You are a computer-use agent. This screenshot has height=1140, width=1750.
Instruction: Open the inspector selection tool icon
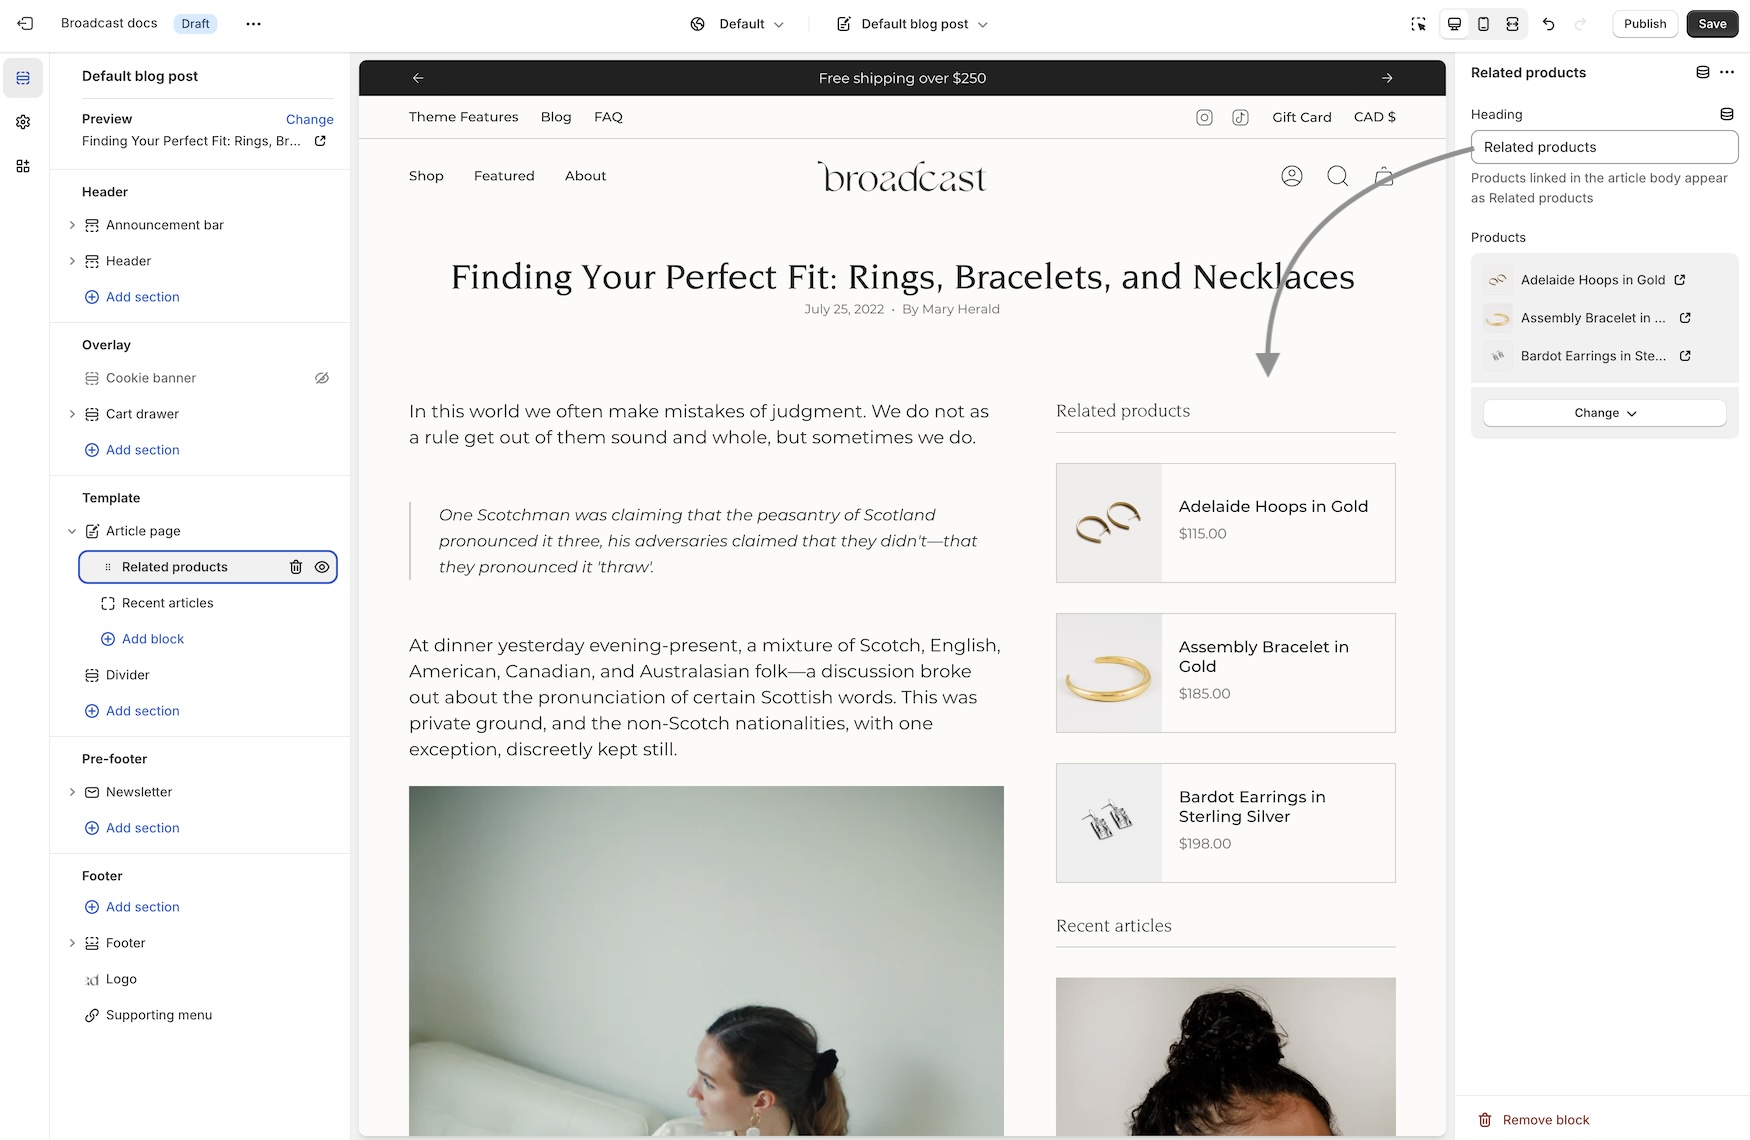point(1418,24)
